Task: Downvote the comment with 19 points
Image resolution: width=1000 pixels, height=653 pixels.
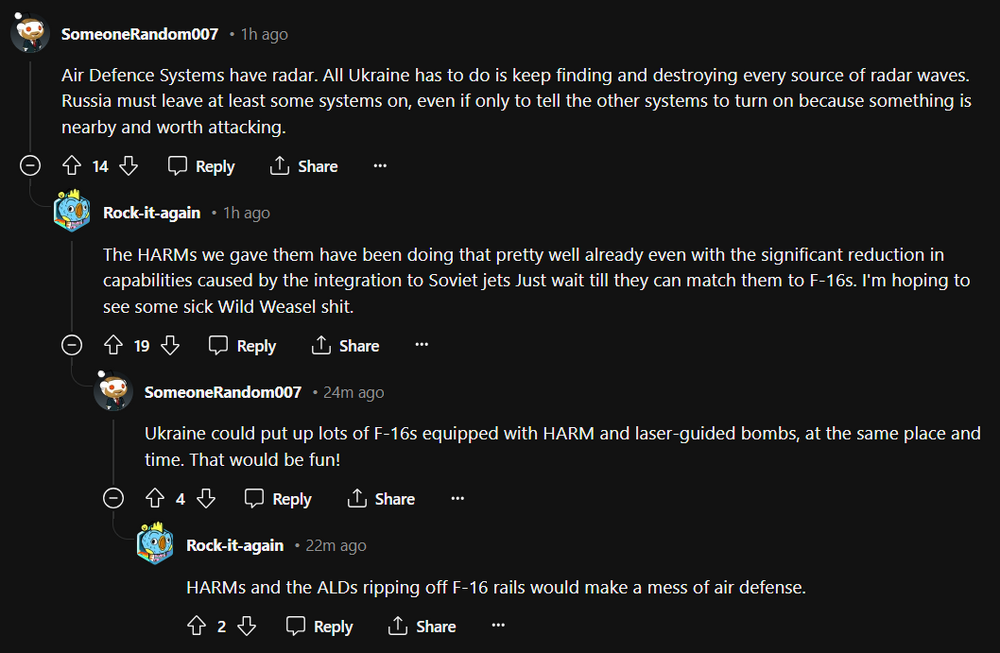Action: coord(170,346)
